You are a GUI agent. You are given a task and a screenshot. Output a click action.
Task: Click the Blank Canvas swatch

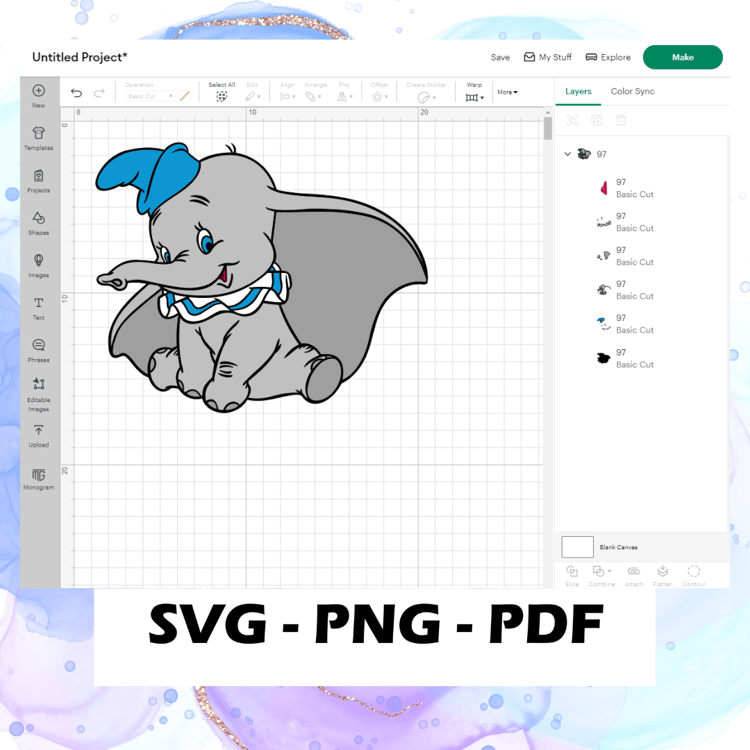click(x=577, y=547)
